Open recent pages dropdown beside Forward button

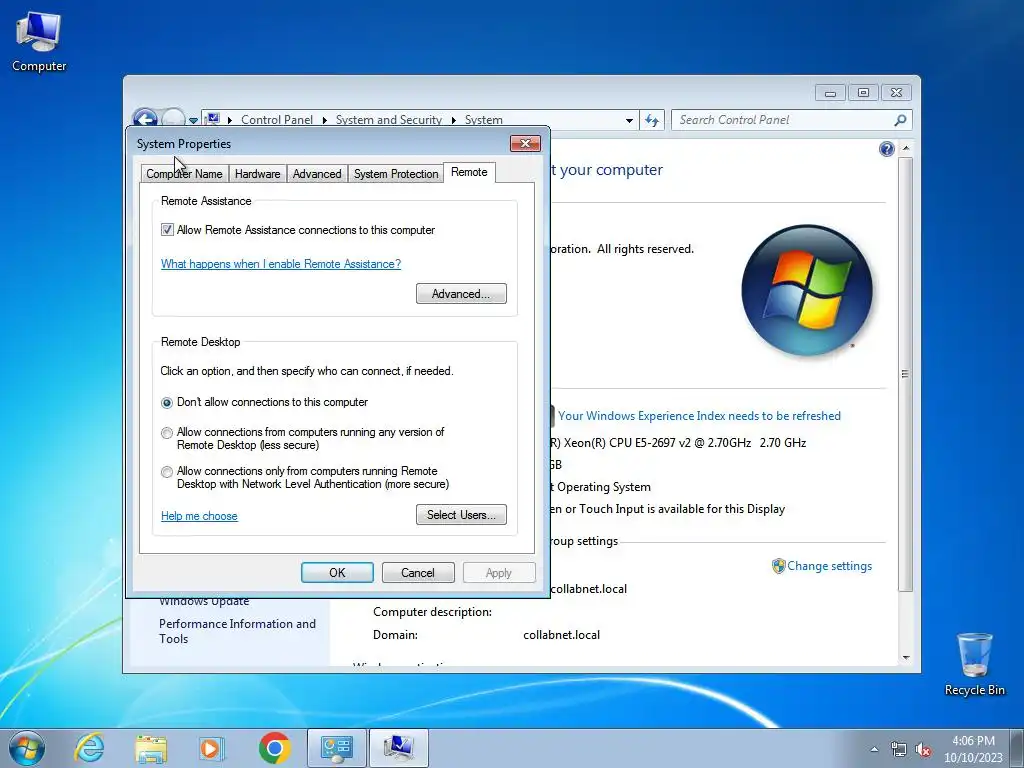[x=193, y=120]
